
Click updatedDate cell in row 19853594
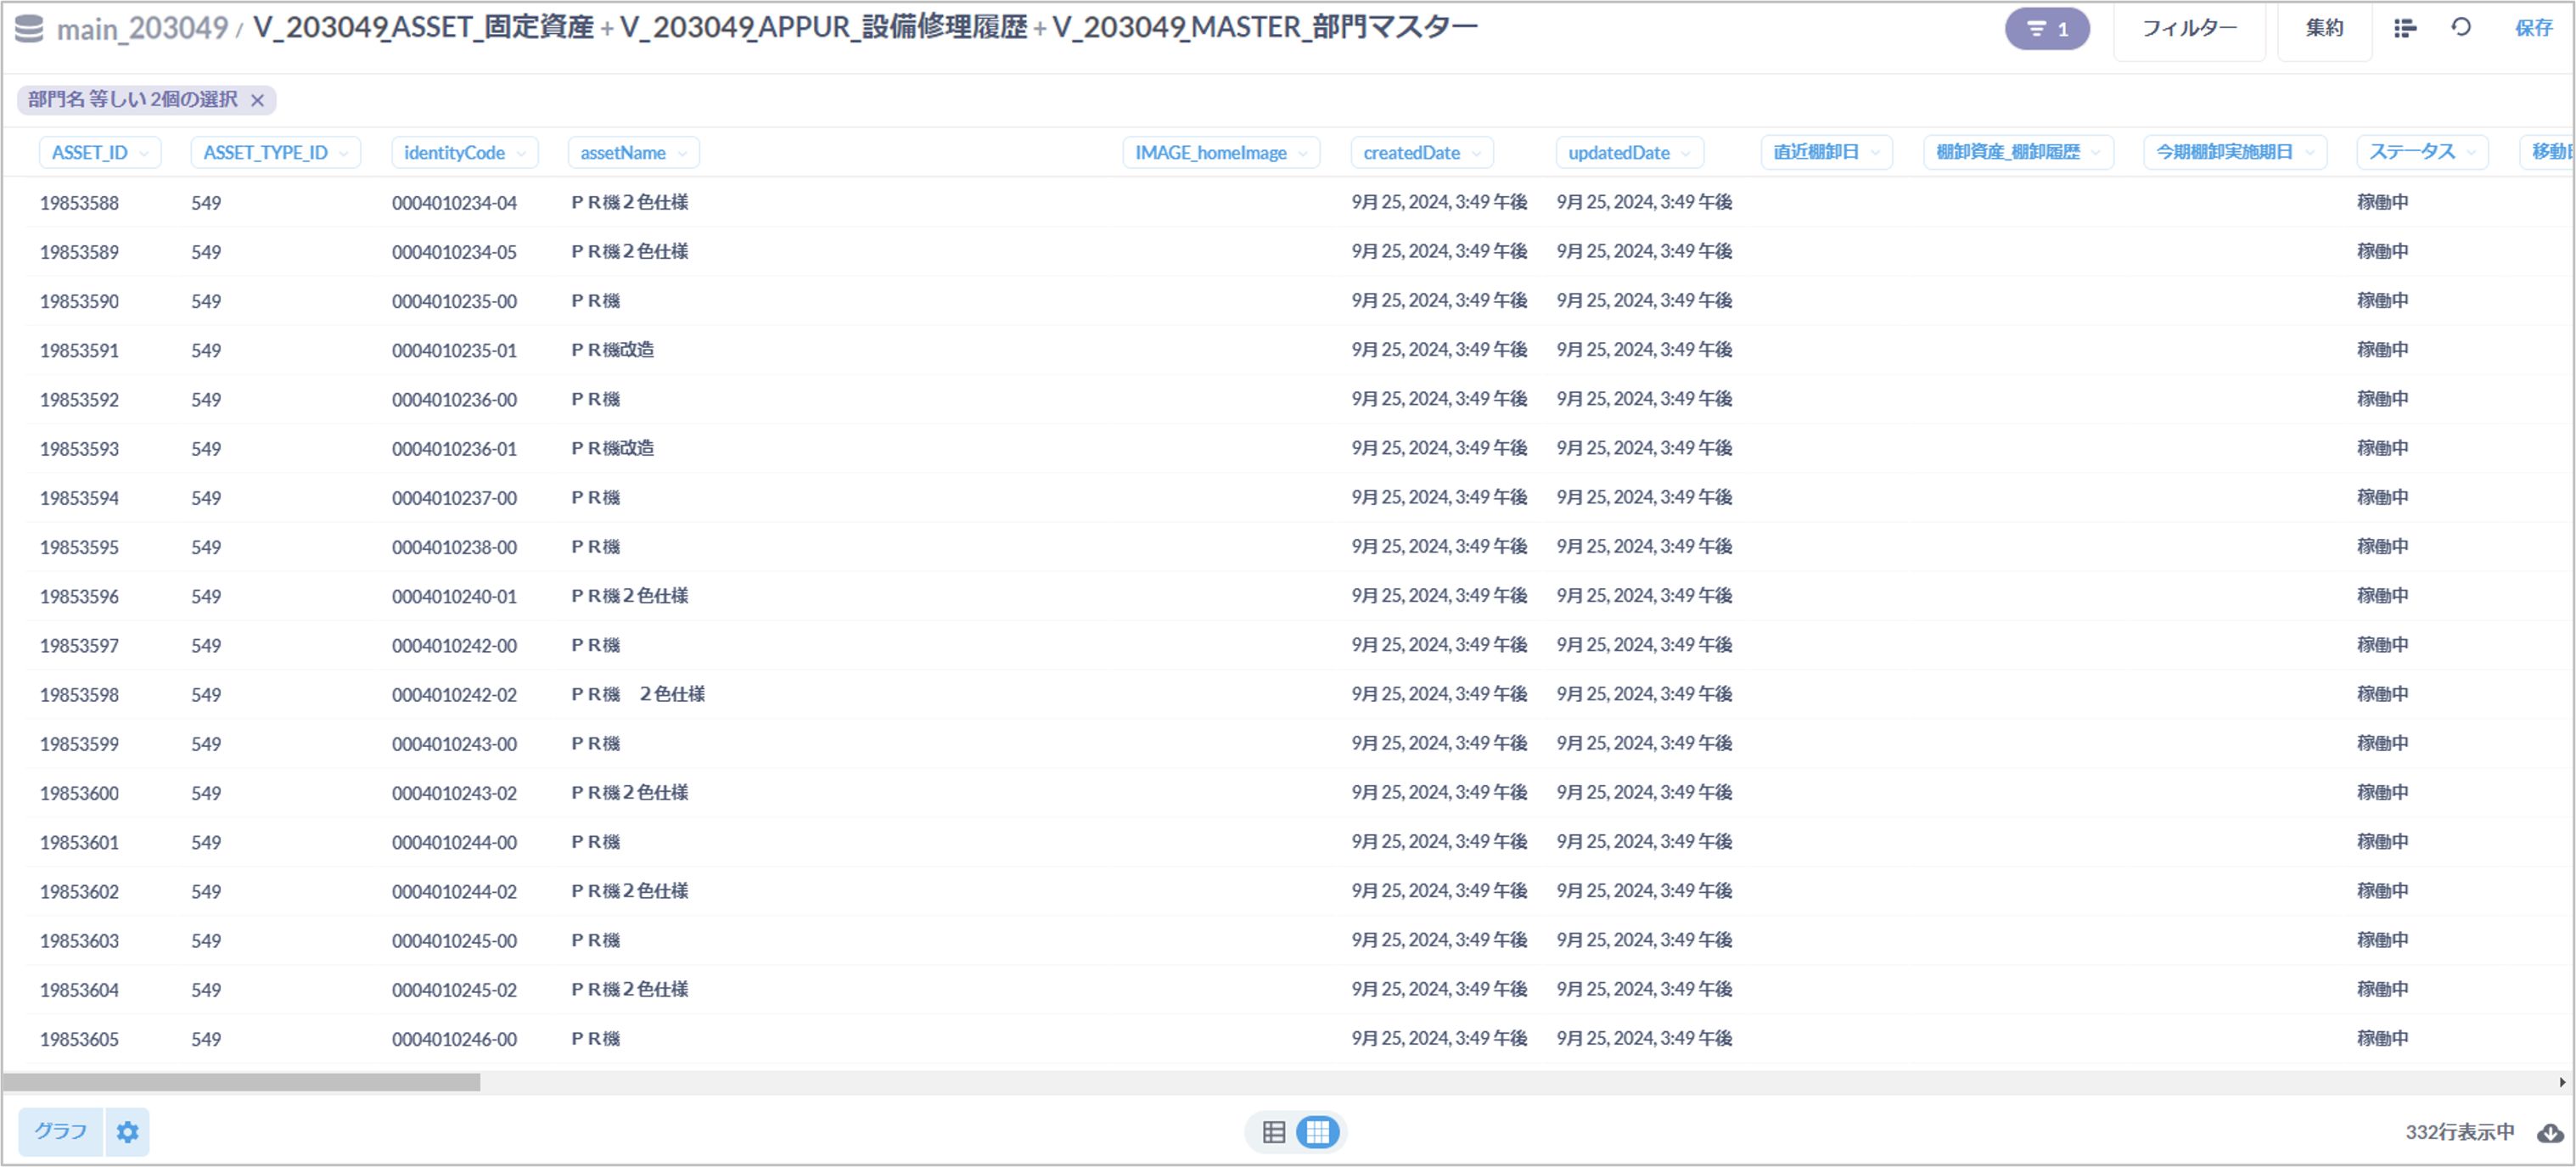click(x=1644, y=498)
